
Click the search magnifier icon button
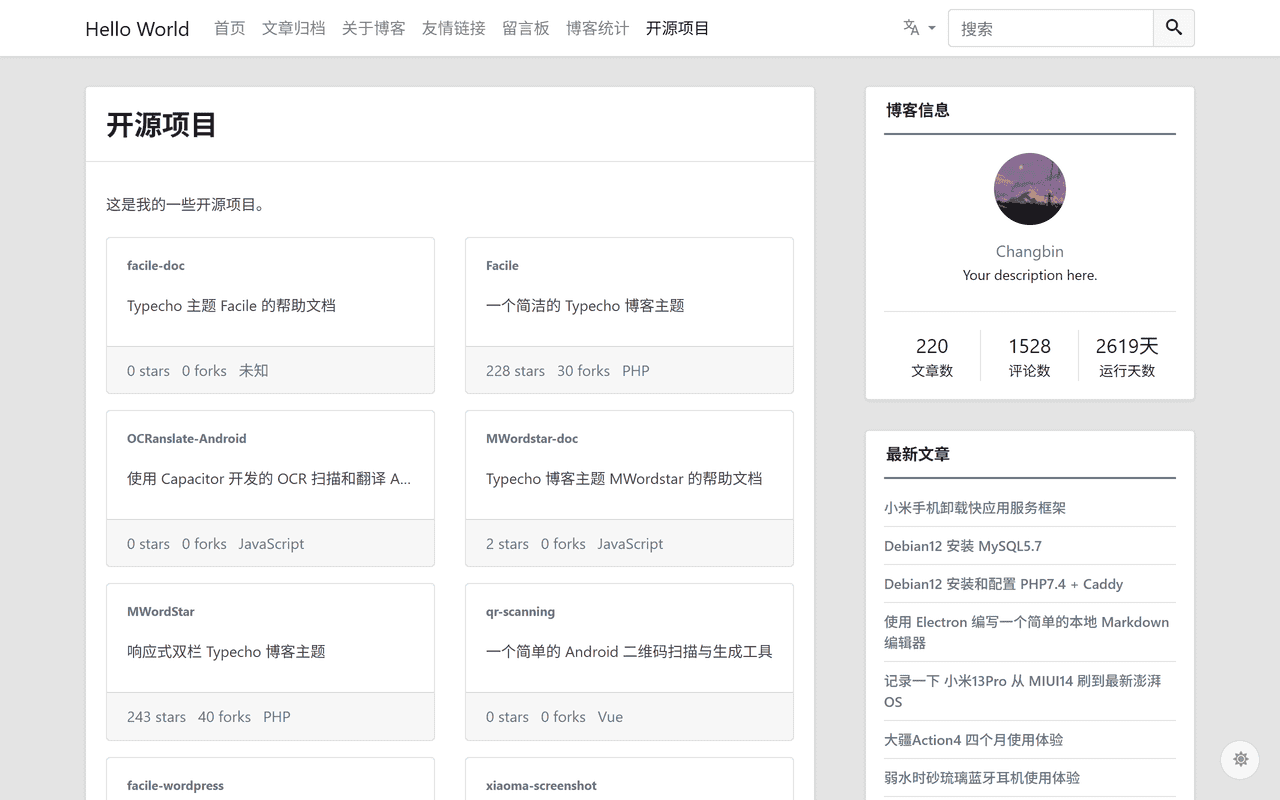1174,28
